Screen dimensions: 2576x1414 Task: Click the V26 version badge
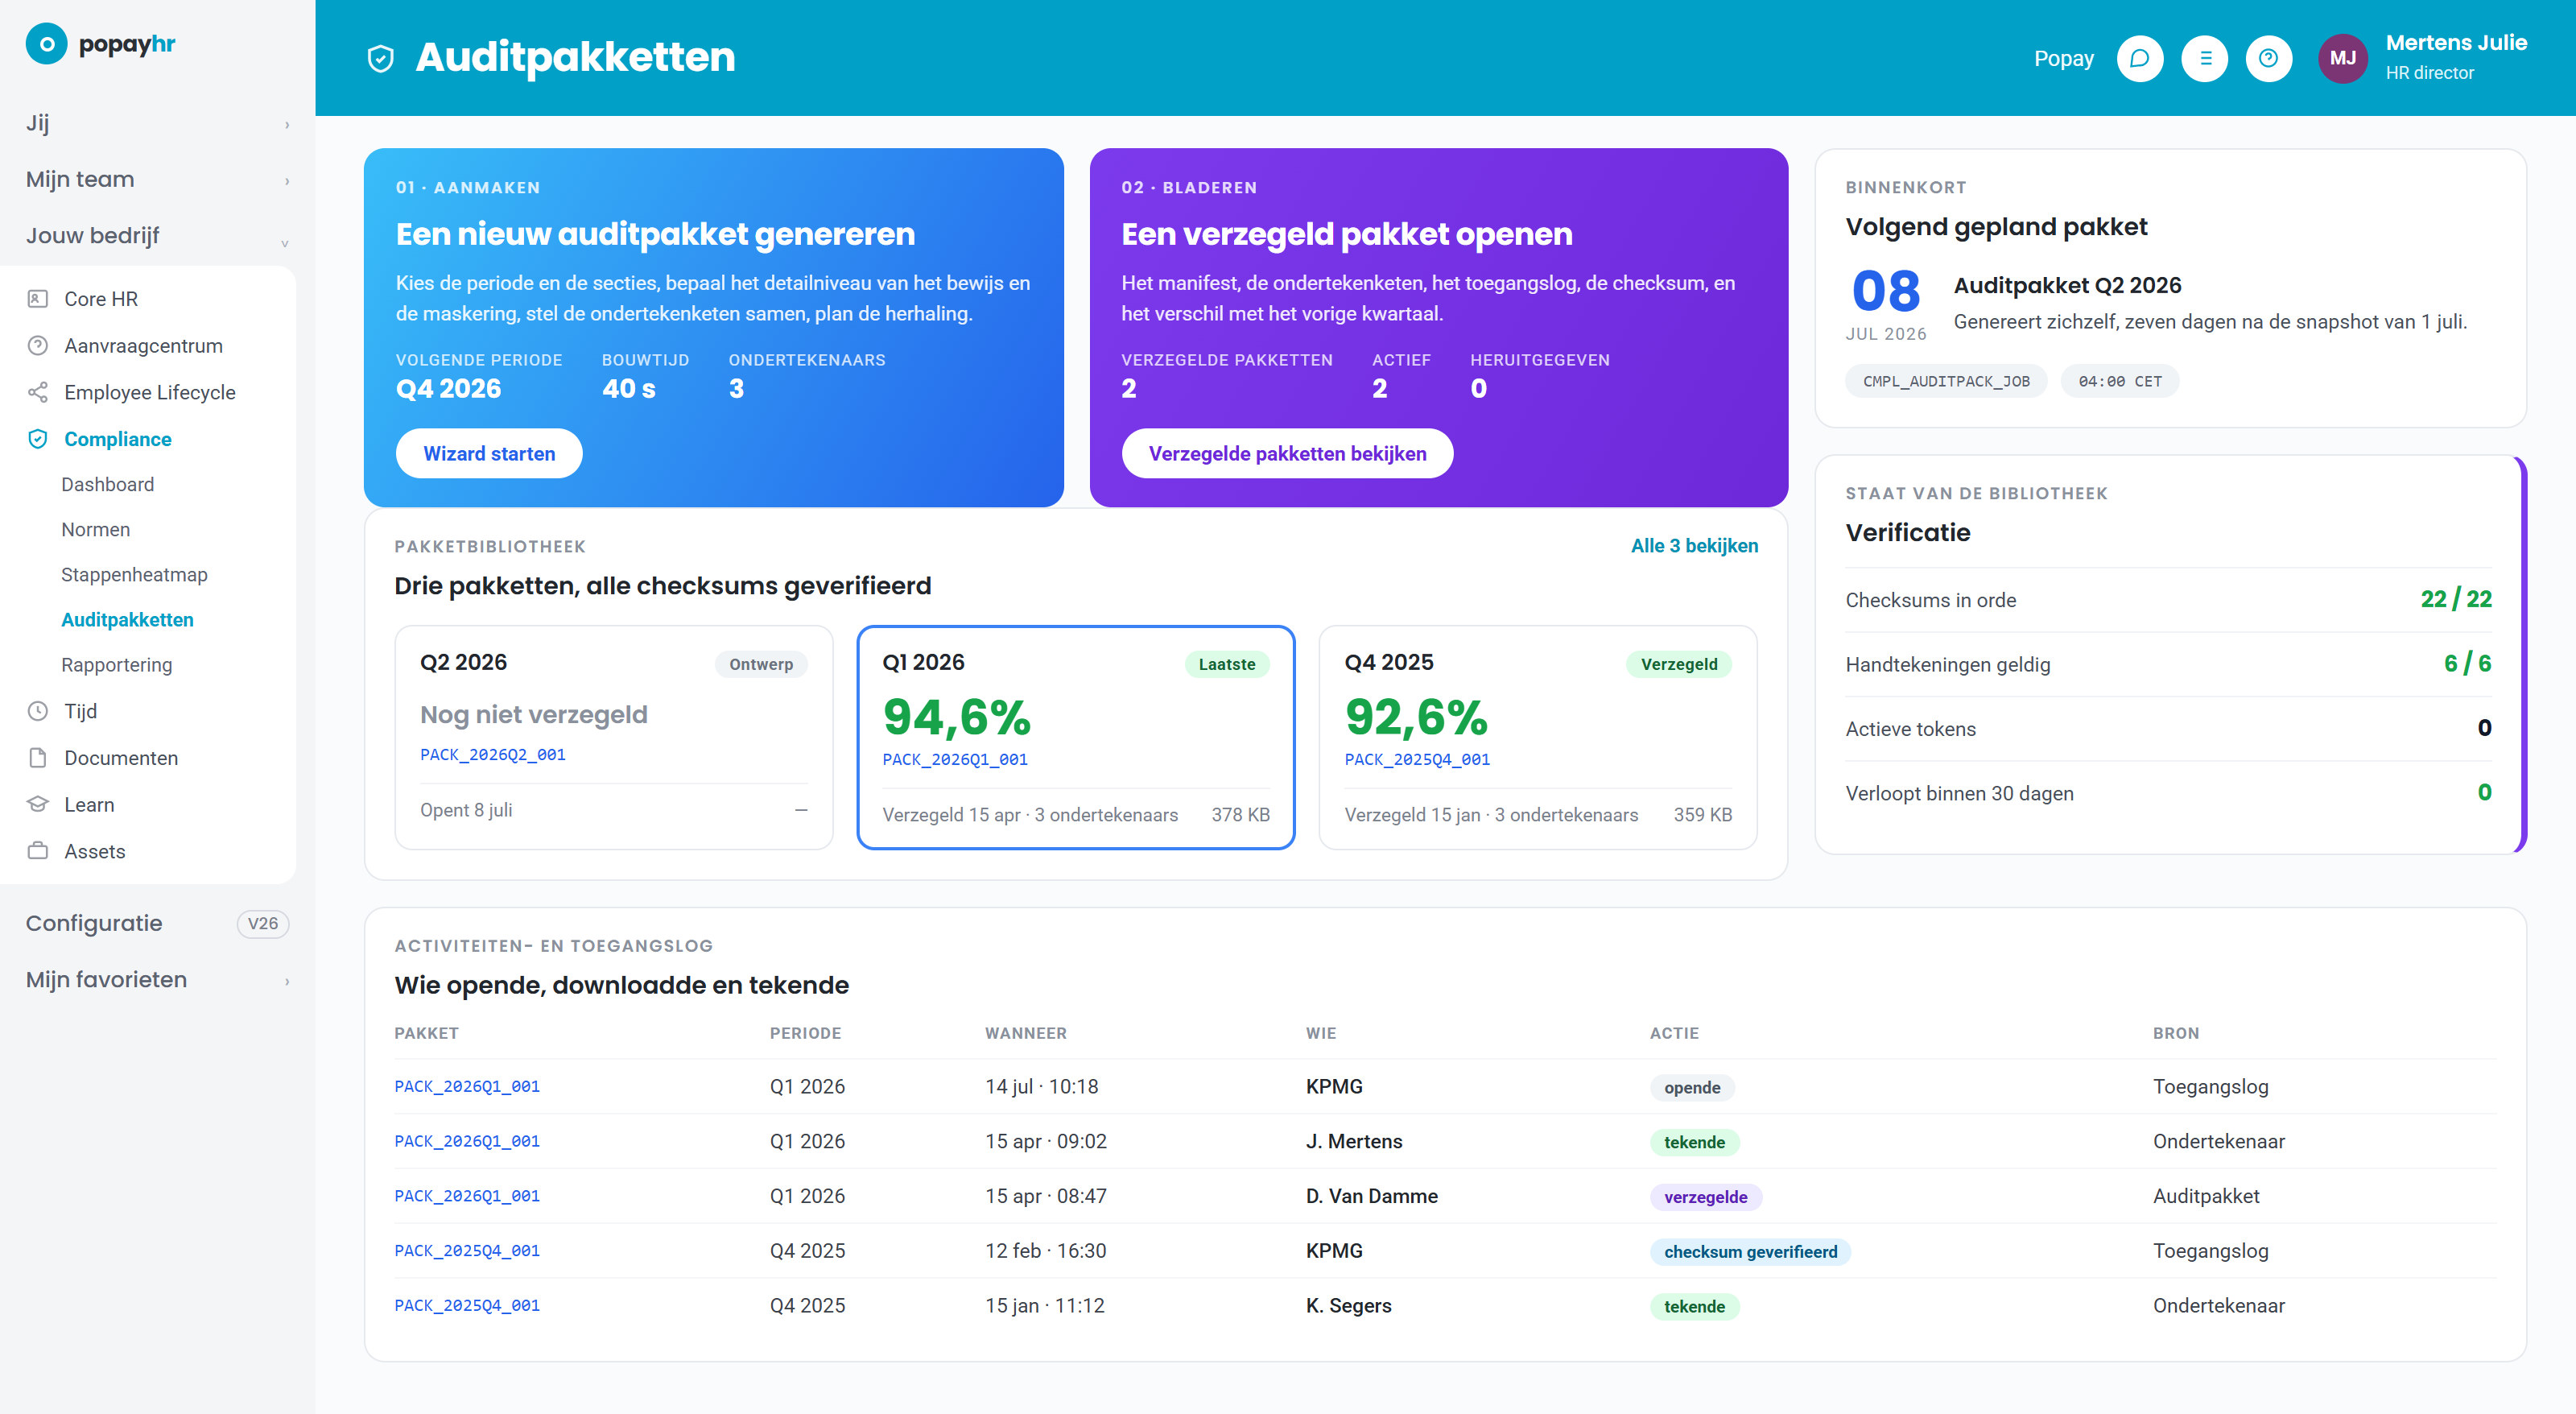(x=263, y=924)
